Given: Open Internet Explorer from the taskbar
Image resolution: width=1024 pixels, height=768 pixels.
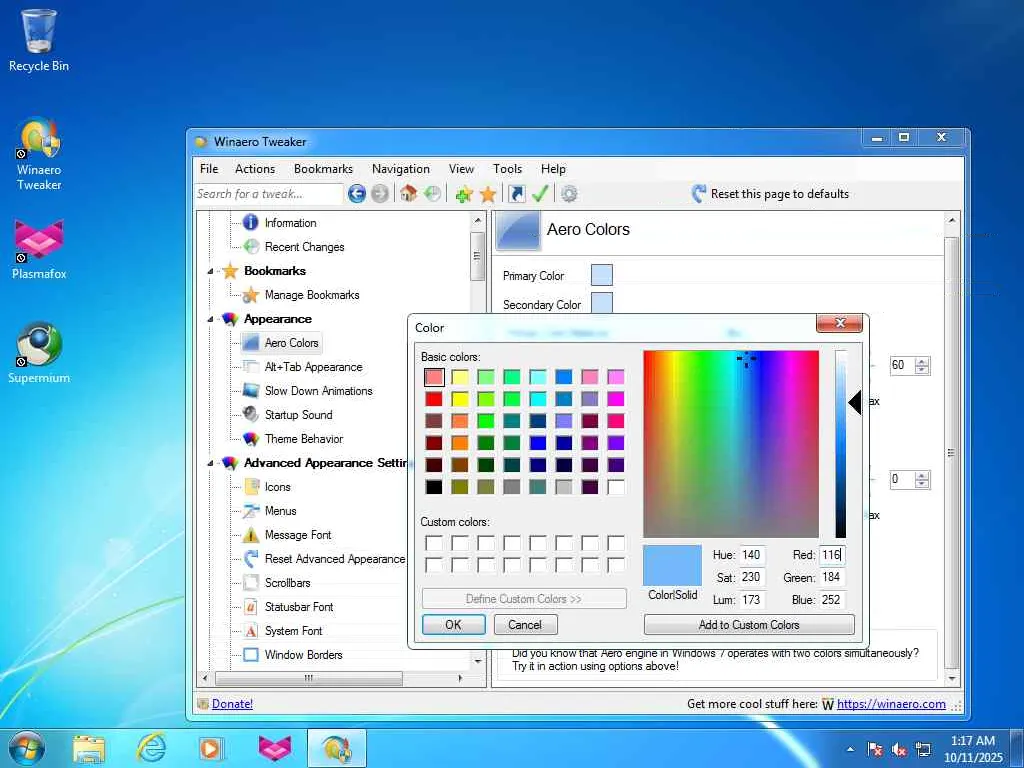Looking at the screenshot, I should (x=151, y=748).
